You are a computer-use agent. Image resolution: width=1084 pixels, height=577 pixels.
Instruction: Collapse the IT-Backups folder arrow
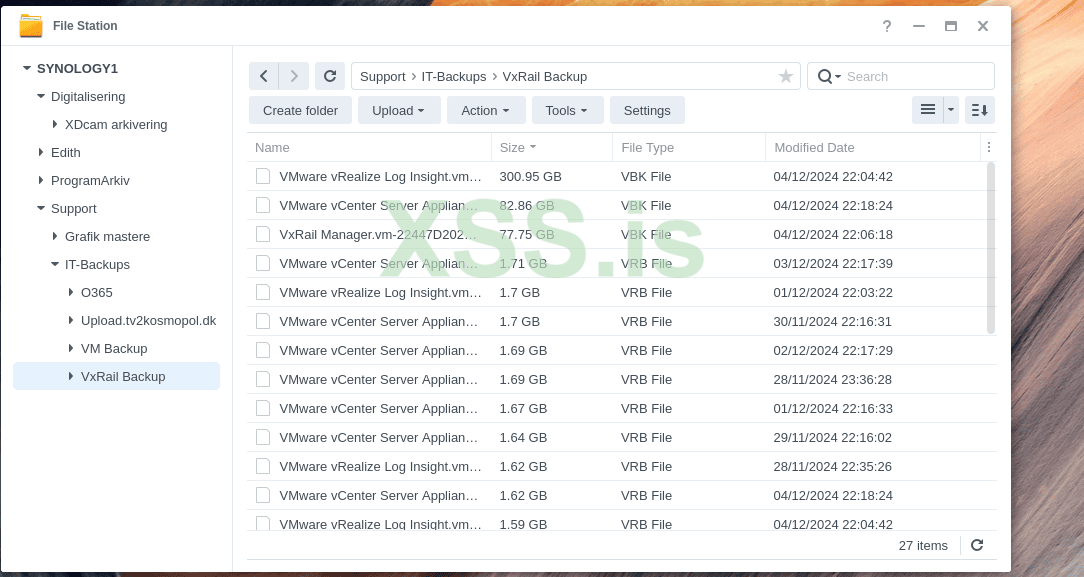[x=55, y=264]
